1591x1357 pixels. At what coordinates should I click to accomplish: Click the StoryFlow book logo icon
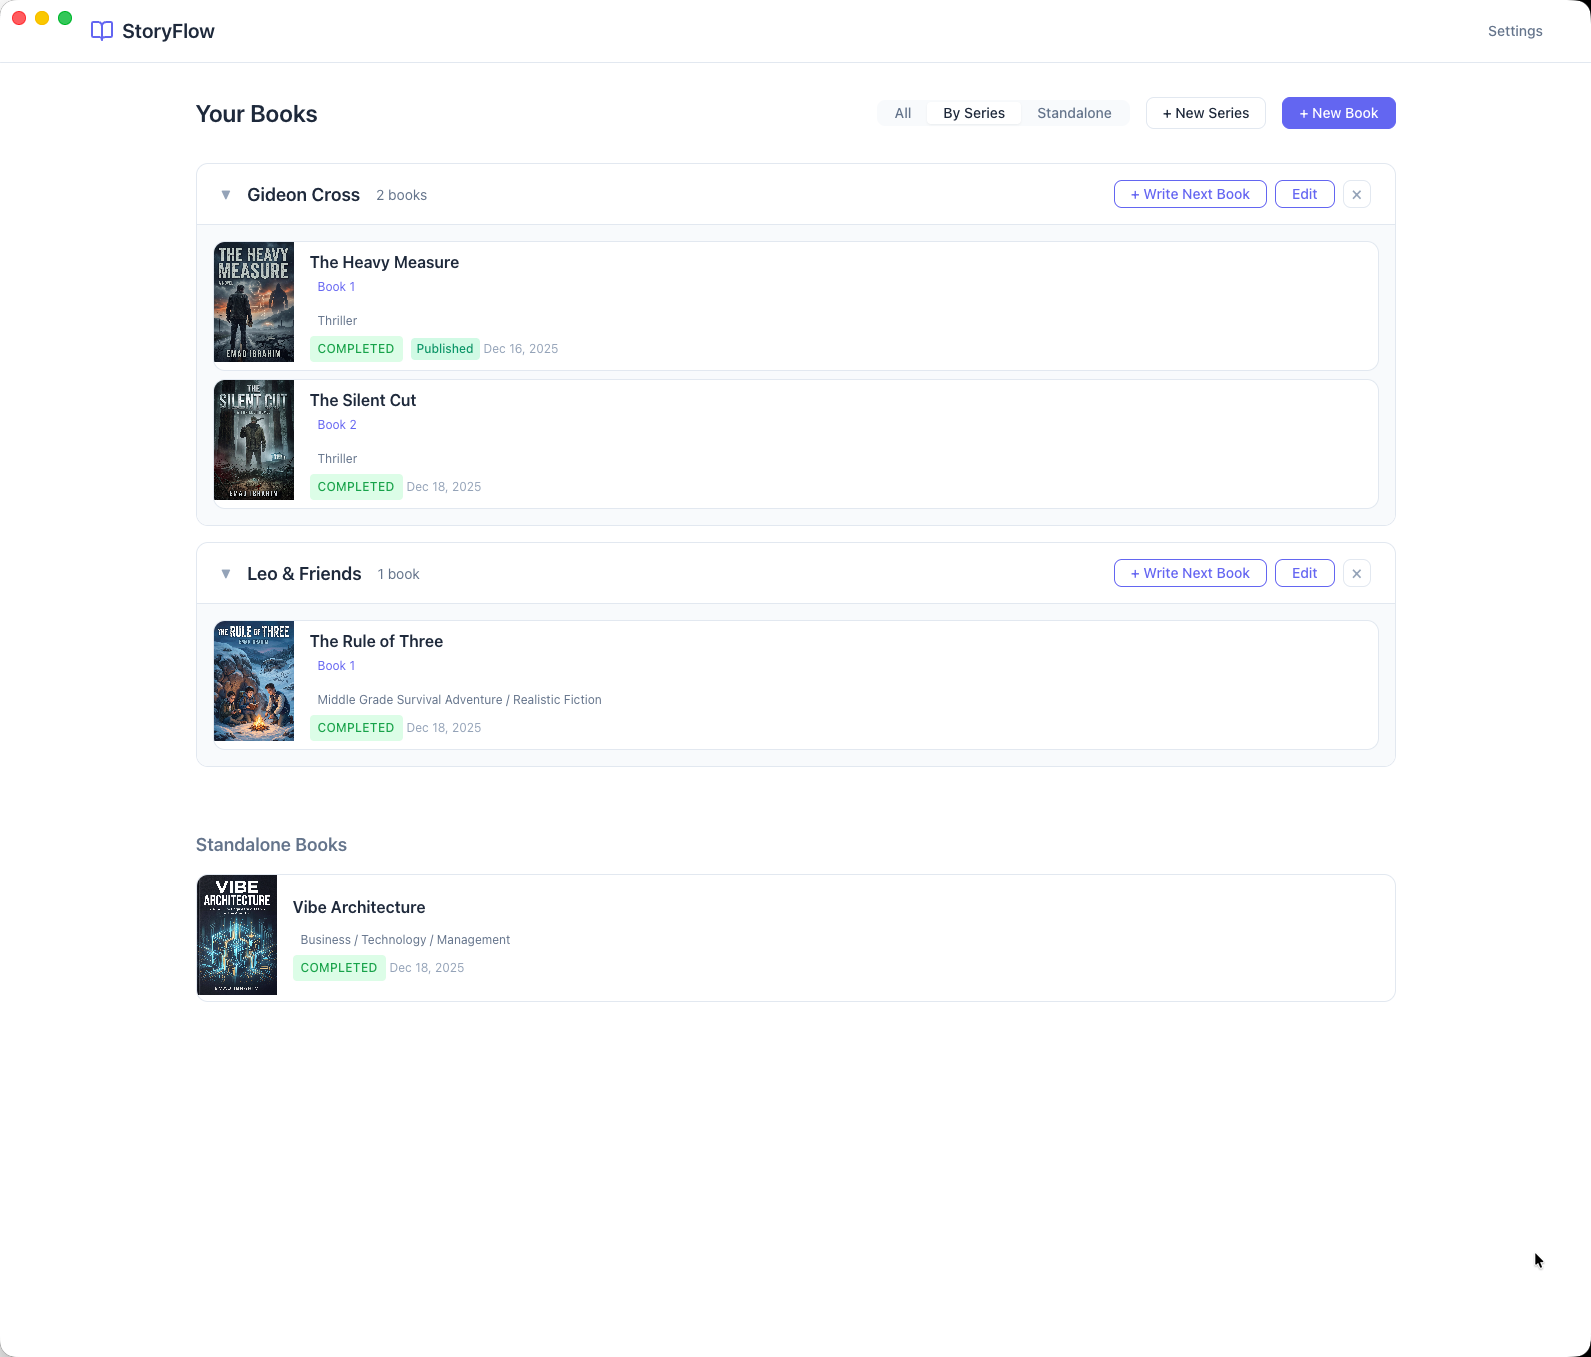click(x=102, y=31)
